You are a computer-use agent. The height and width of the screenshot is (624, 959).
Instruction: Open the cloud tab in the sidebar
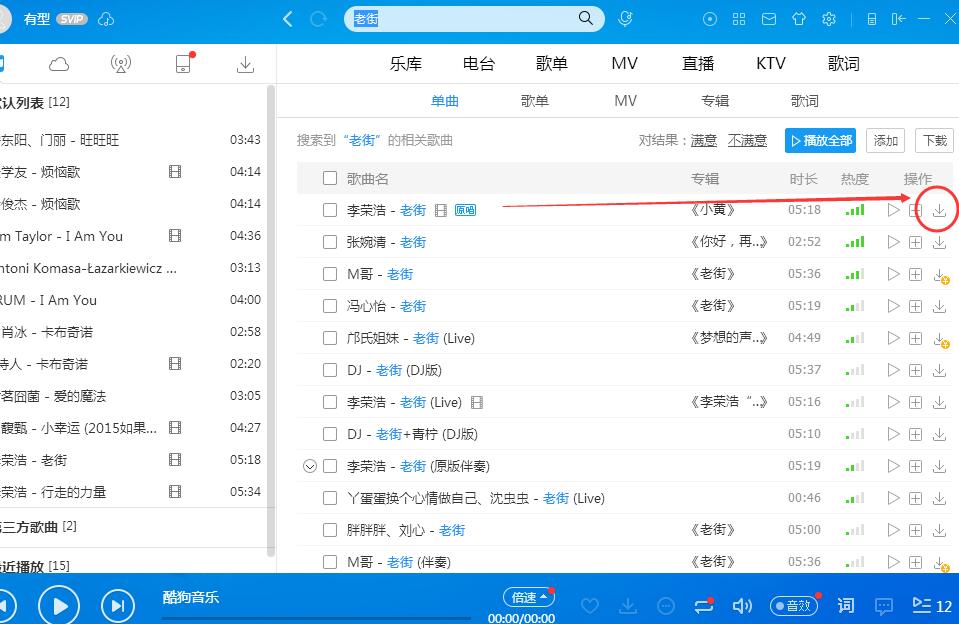(59, 64)
